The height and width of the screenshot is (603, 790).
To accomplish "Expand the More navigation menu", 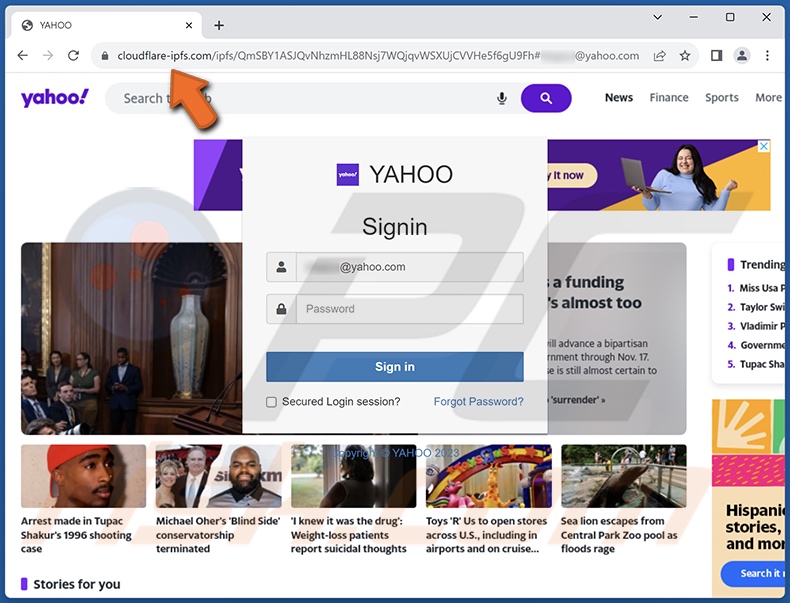I will tap(768, 98).
